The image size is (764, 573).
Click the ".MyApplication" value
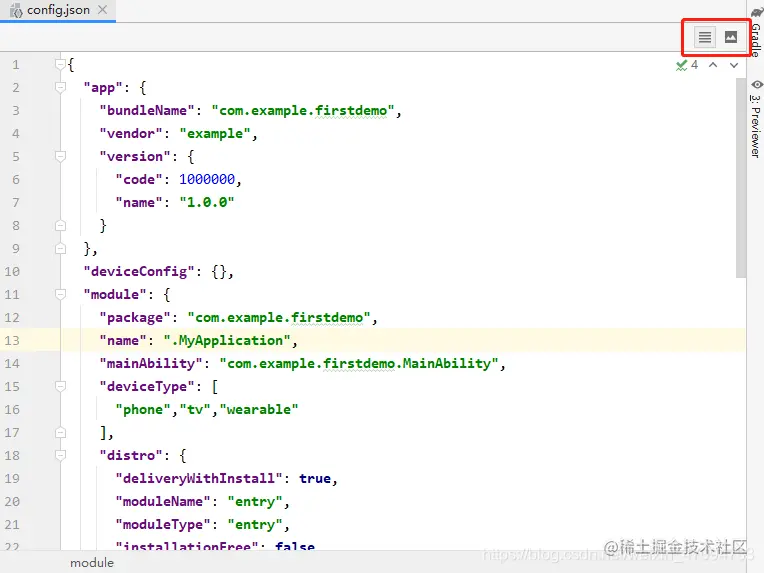pos(227,340)
